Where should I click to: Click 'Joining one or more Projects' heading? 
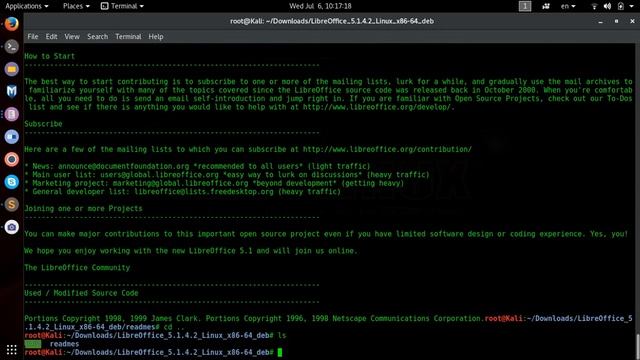83,209
